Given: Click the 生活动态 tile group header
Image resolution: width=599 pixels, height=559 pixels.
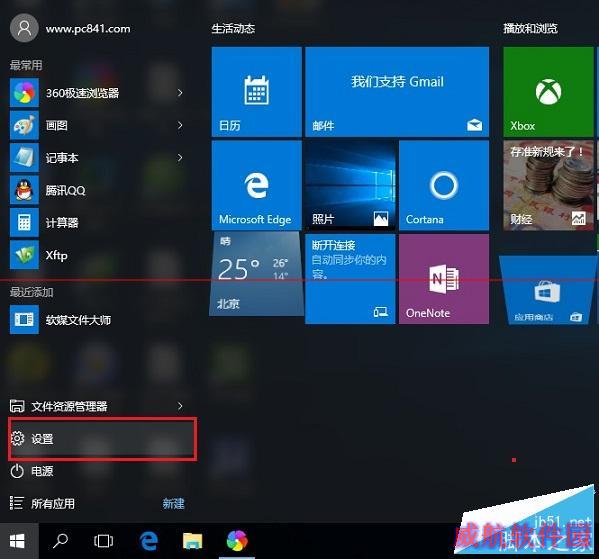Looking at the screenshot, I should point(233,29).
